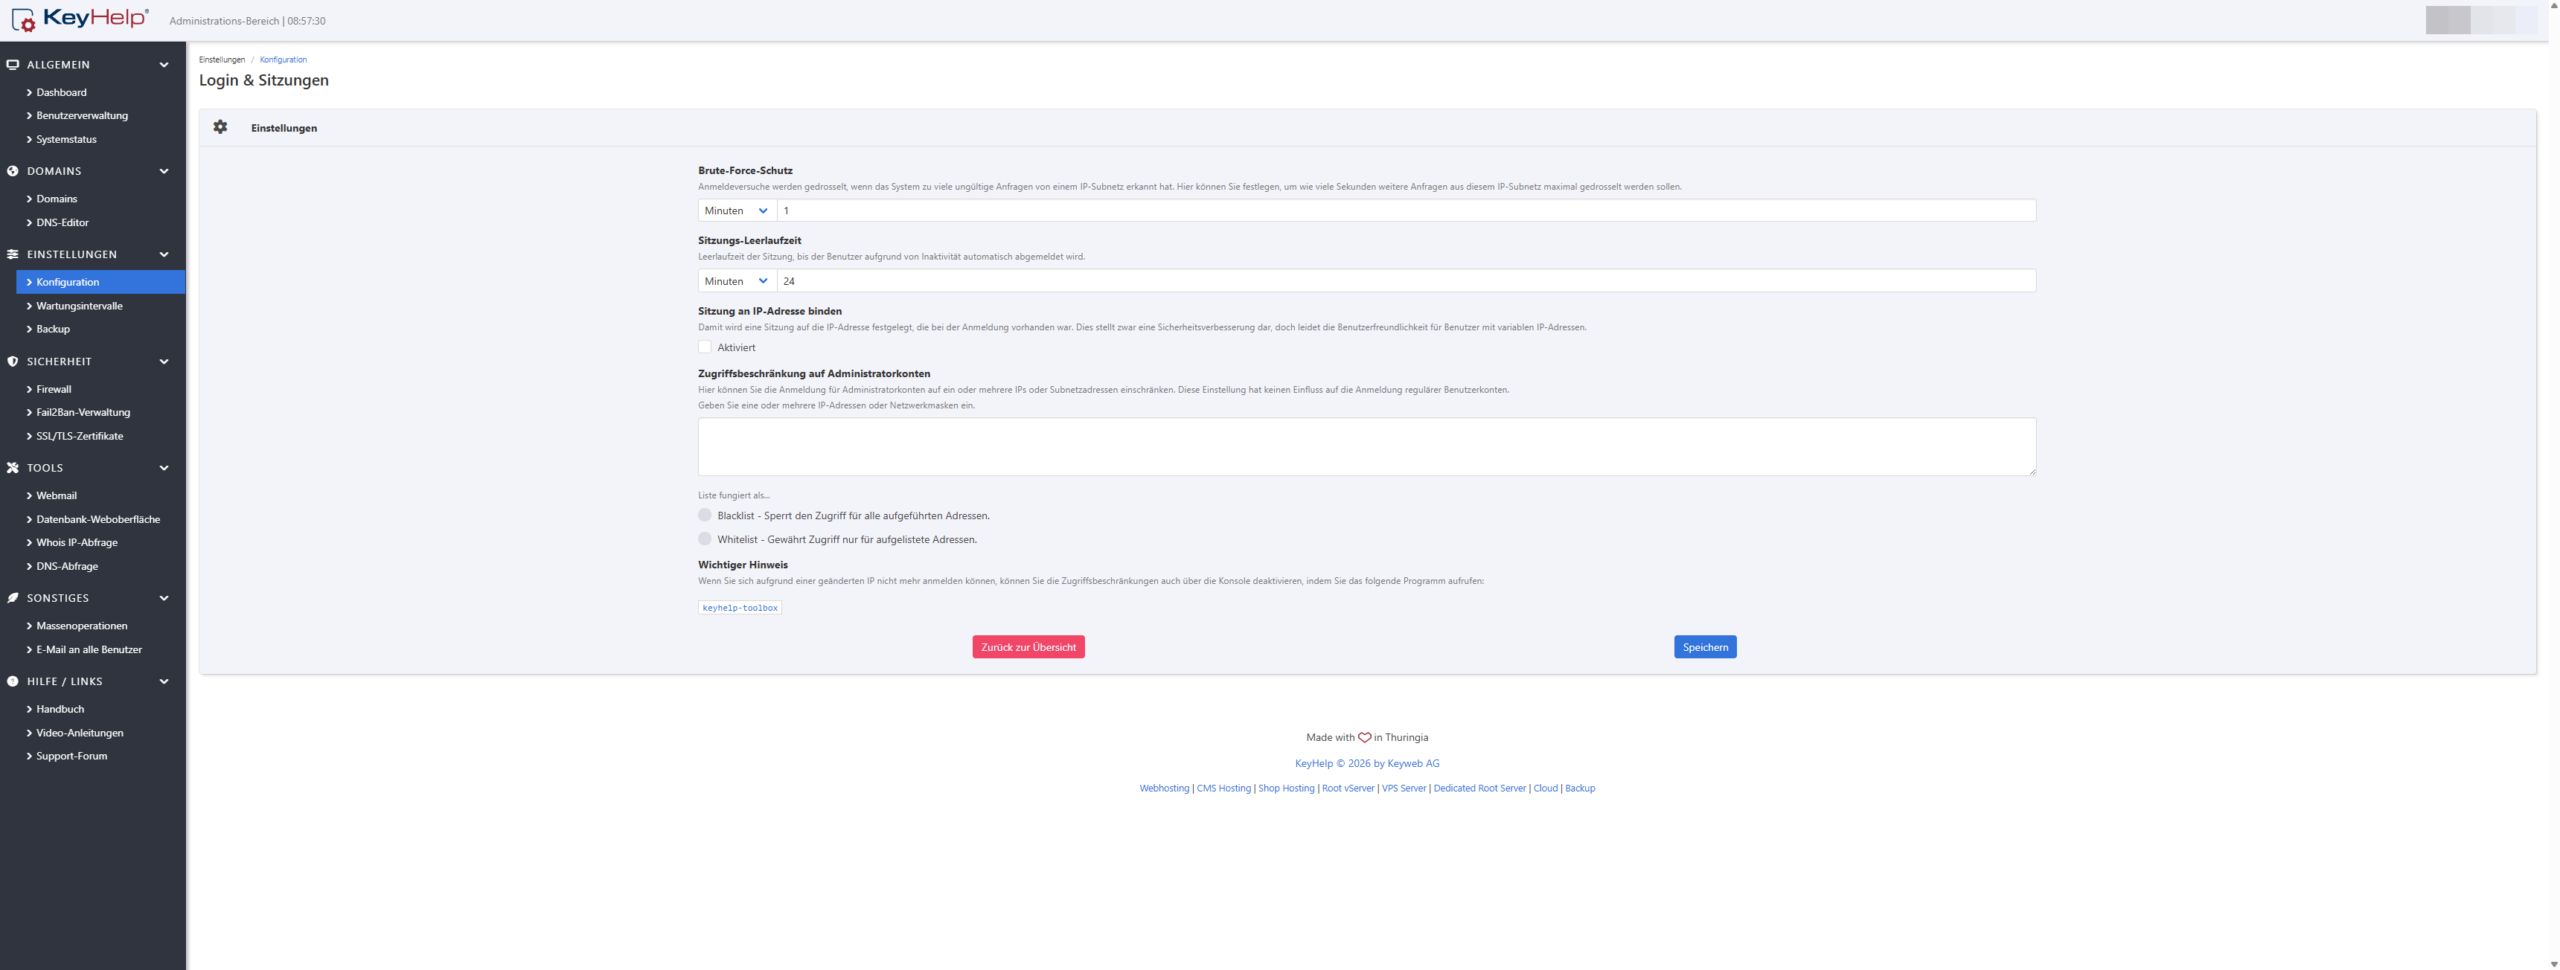Click the Tools wrench icon
The width and height of the screenshot is (2560, 970).
point(13,468)
